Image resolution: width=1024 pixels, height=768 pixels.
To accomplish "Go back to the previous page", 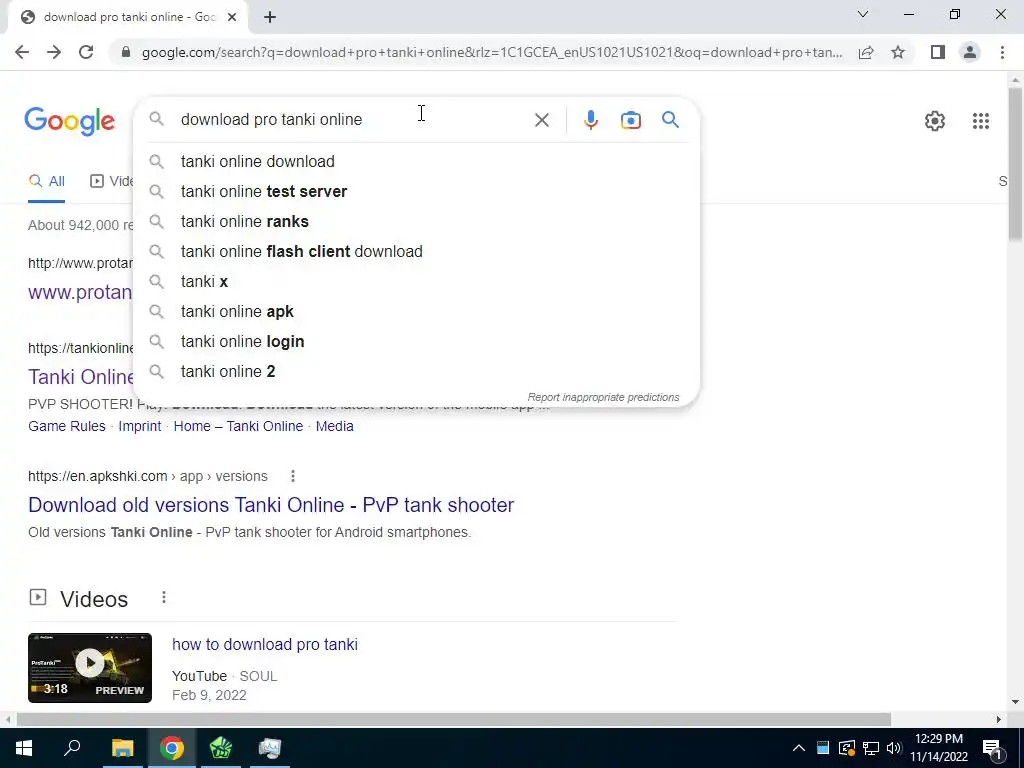I will [x=22, y=52].
